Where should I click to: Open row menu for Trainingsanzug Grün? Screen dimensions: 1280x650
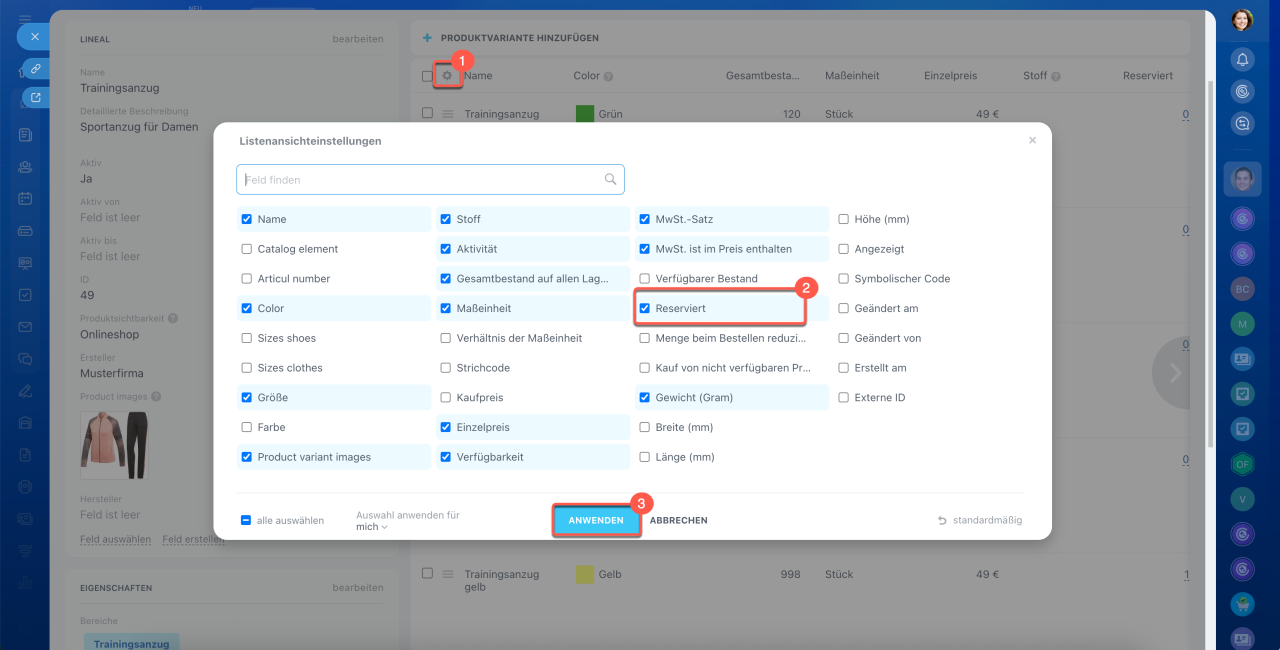tap(448, 114)
